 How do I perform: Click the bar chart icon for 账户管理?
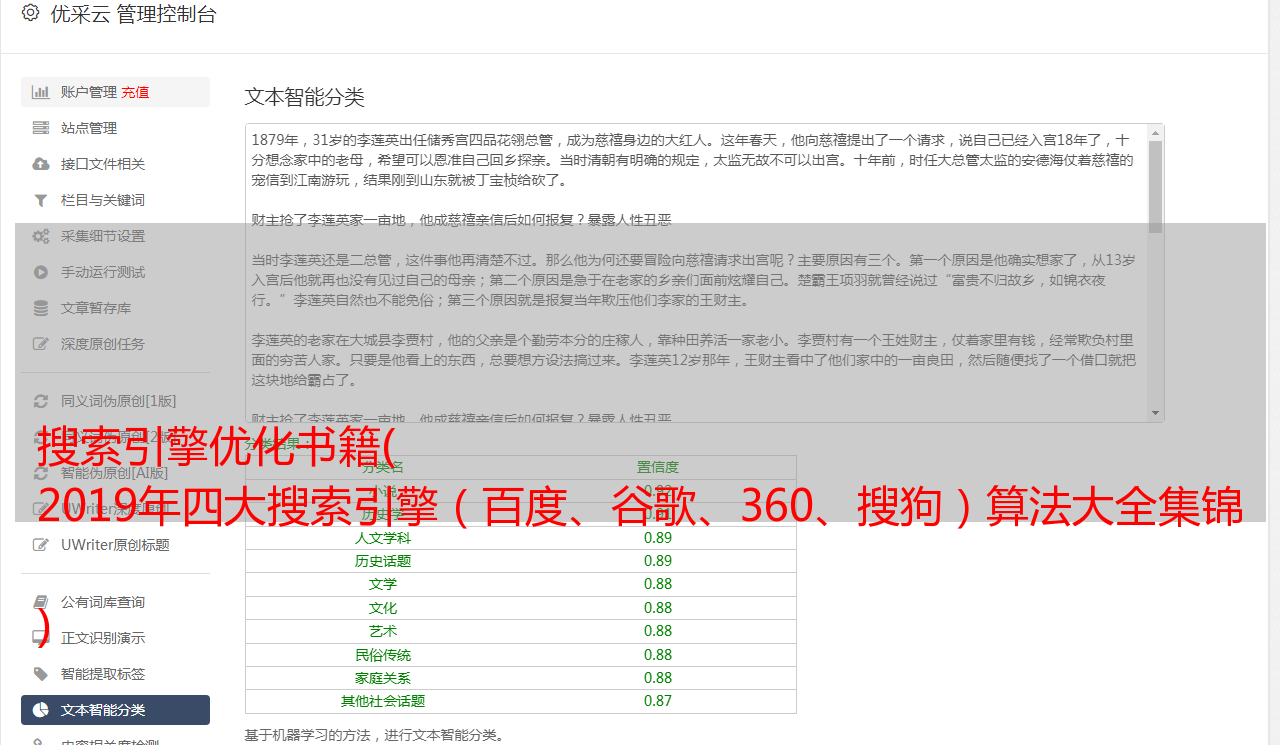coord(41,92)
